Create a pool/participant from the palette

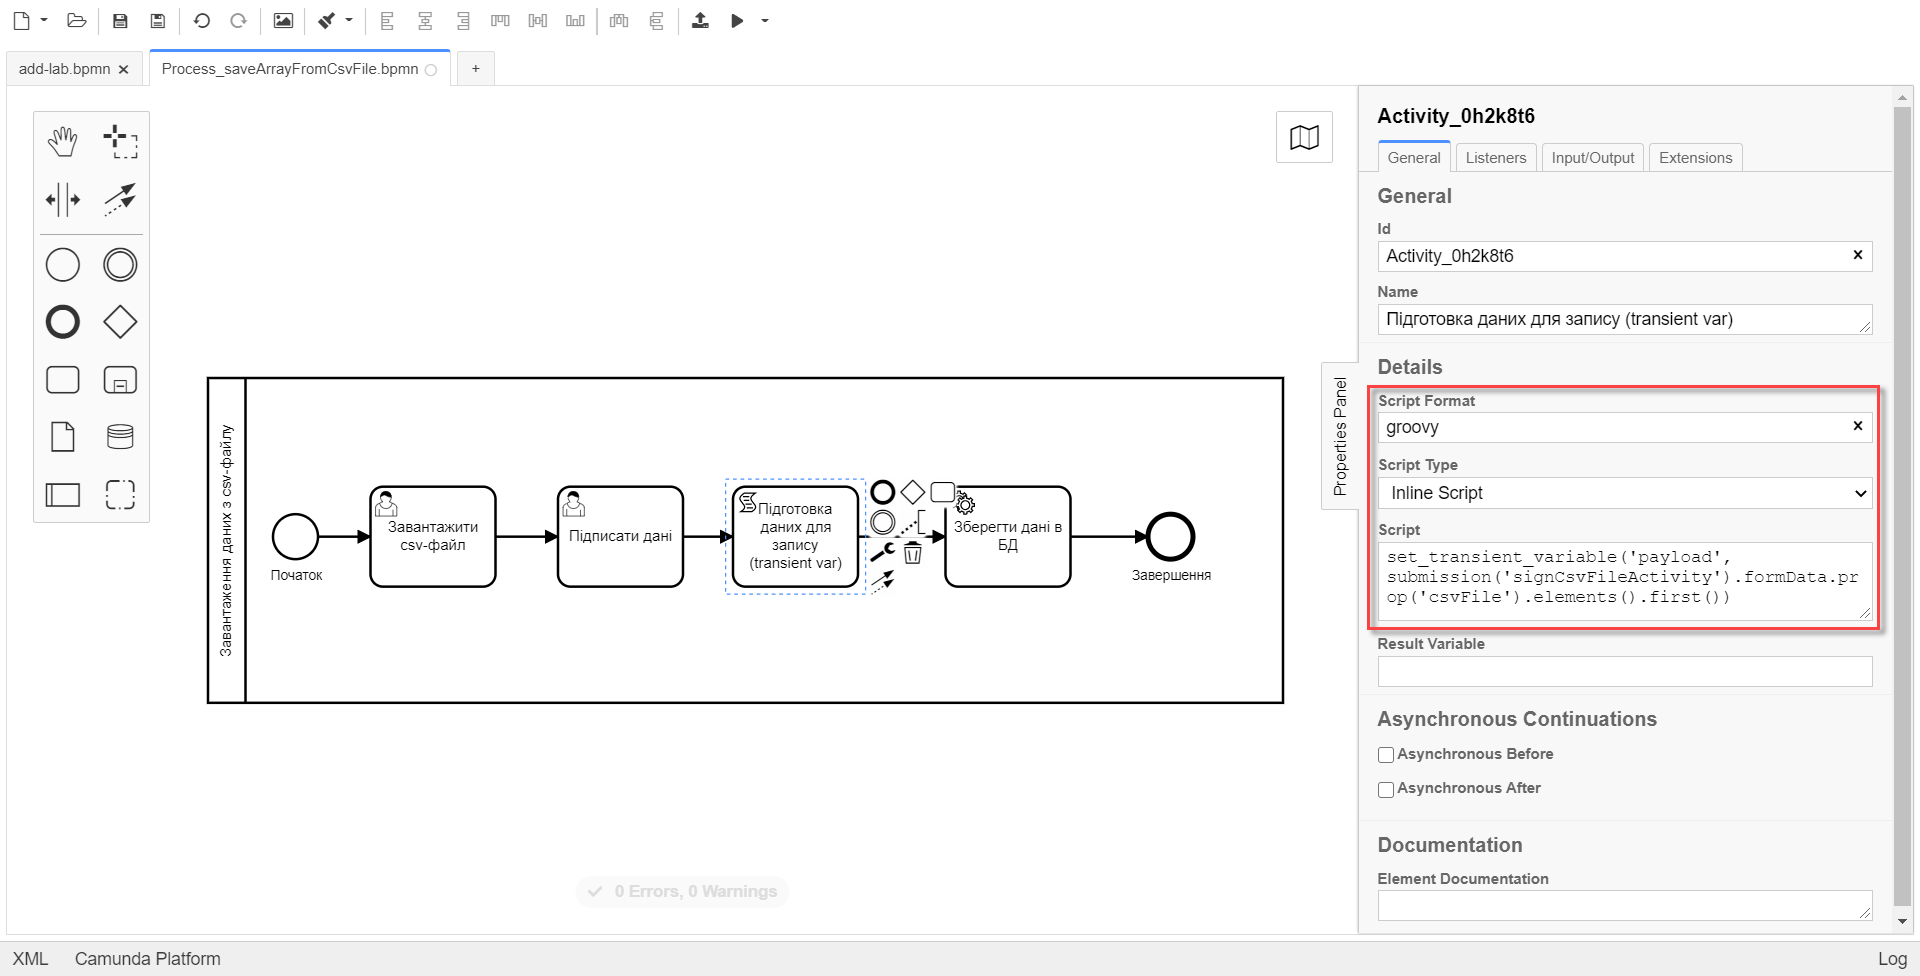click(x=63, y=494)
